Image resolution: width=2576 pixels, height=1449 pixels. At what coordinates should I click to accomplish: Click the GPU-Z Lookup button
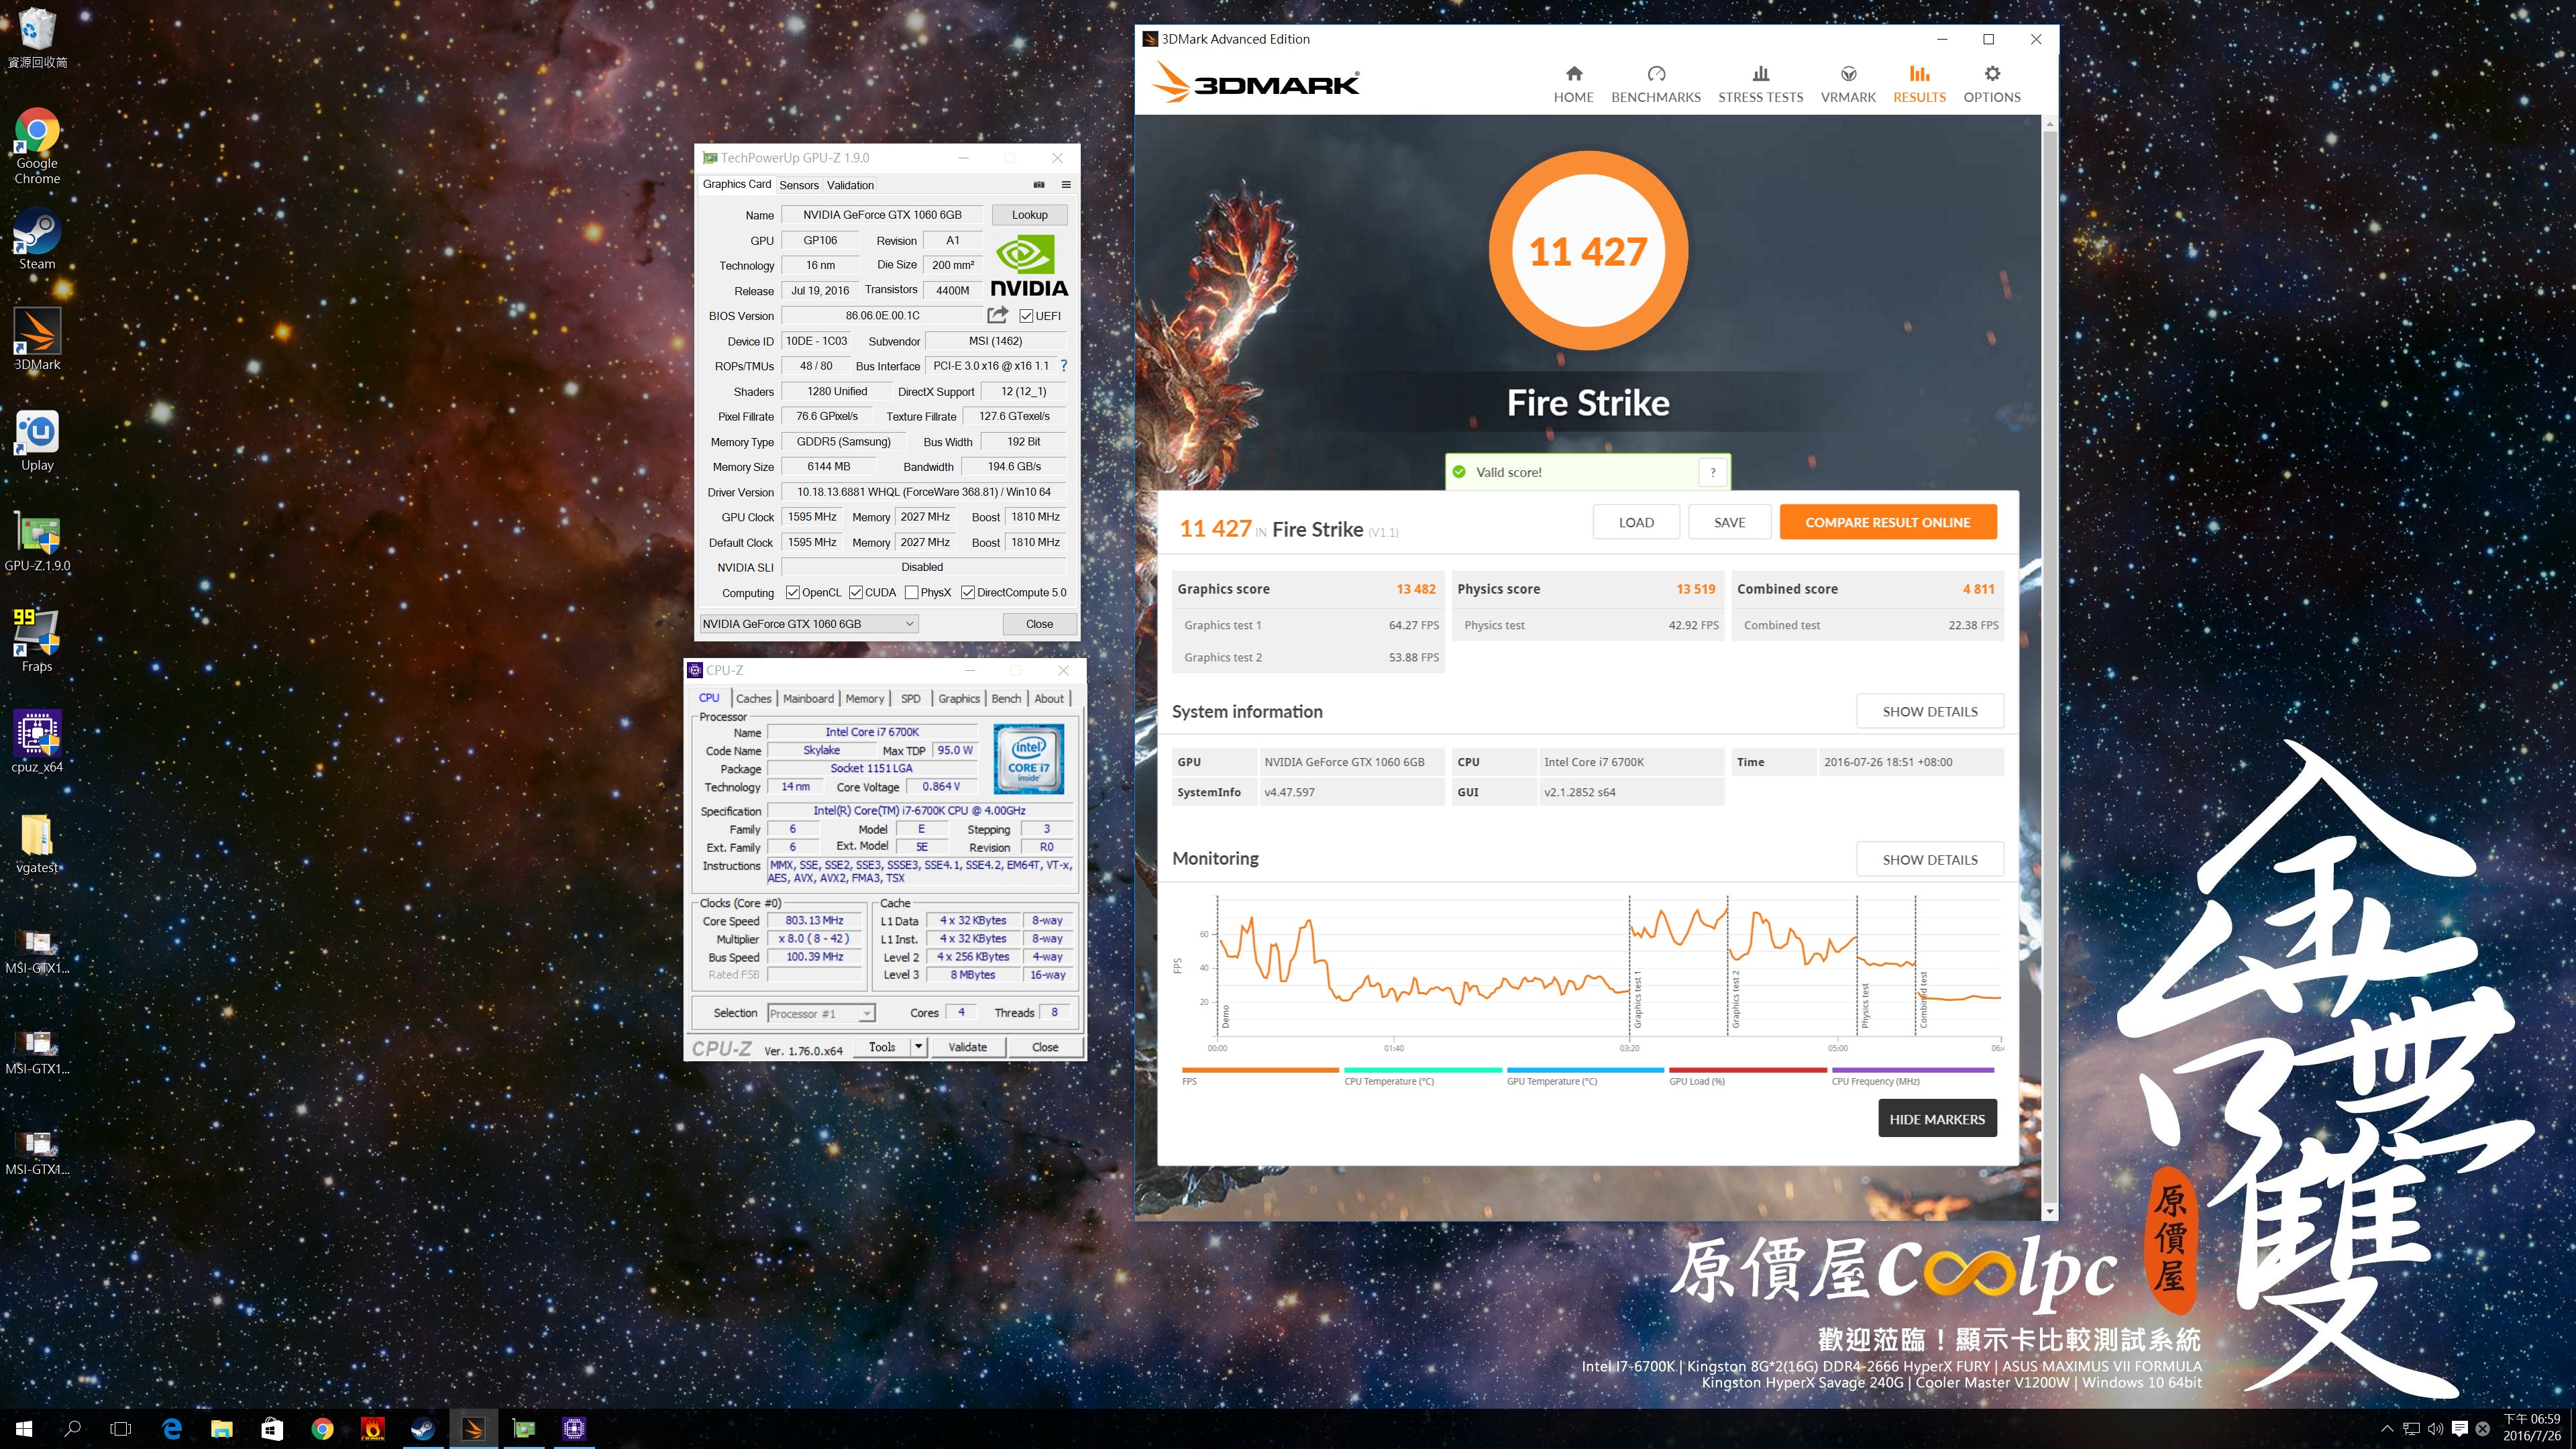click(x=1029, y=215)
